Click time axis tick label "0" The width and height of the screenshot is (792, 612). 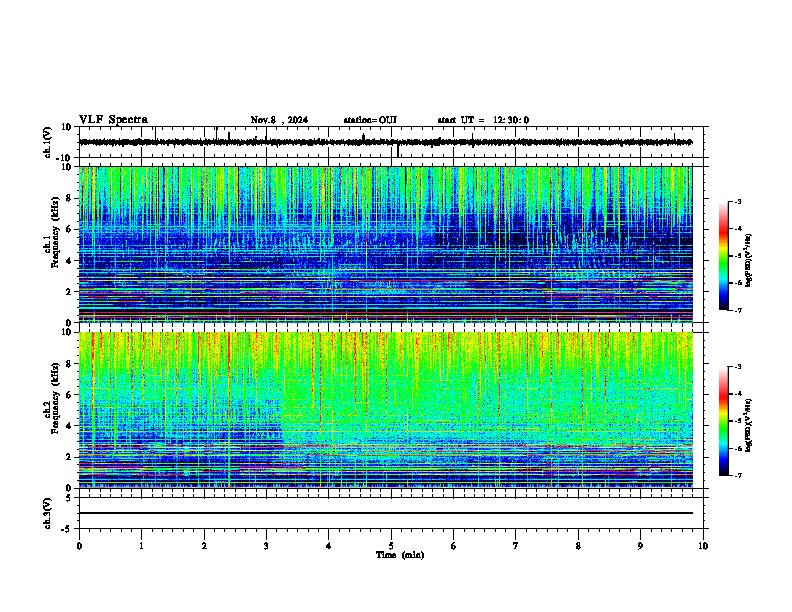click(x=79, y=546)
